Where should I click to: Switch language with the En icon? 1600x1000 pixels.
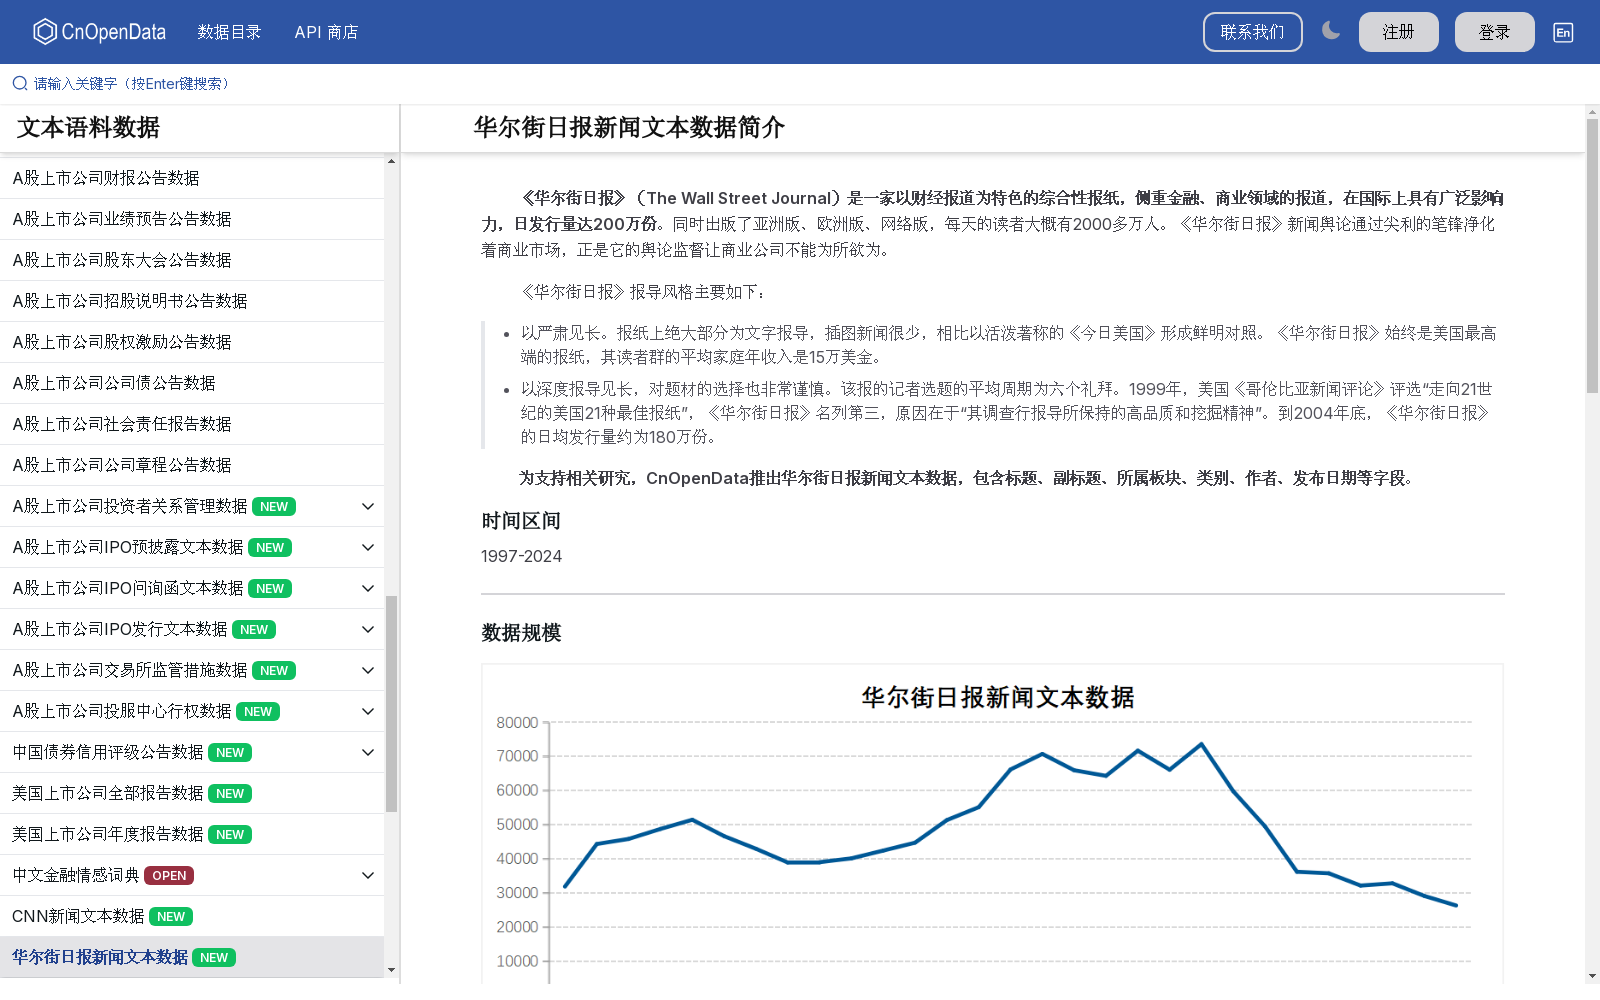click(1563, 32)
